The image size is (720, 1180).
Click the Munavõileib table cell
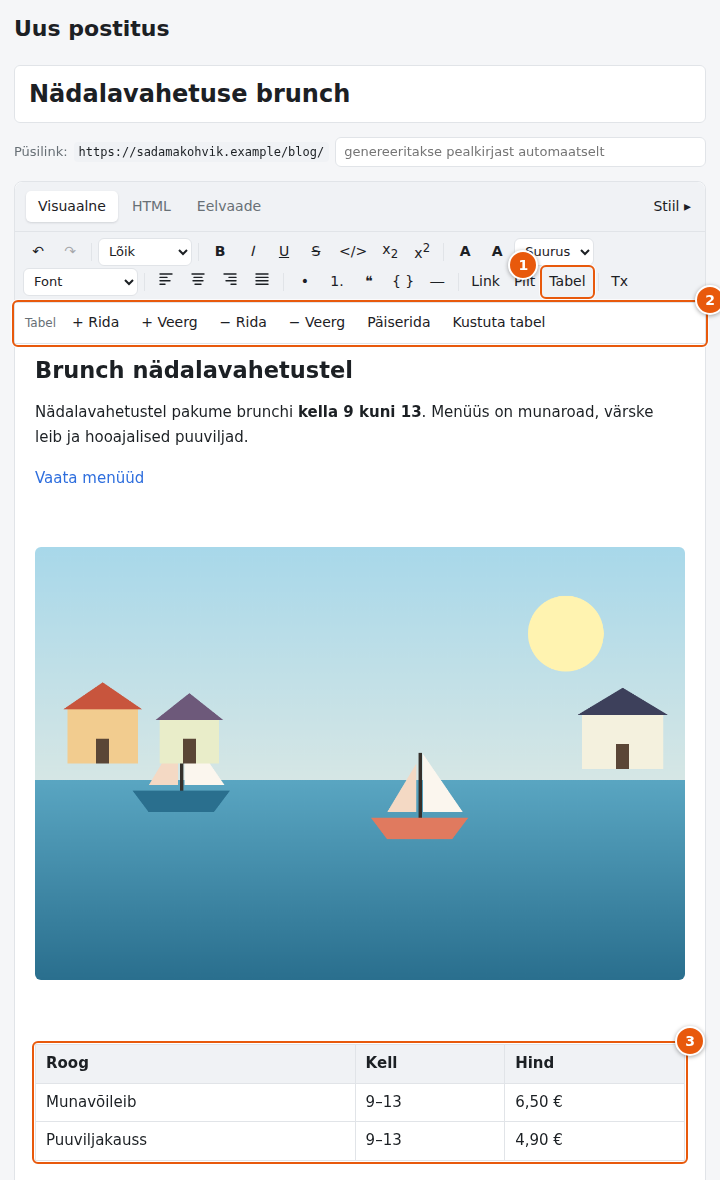click(196, 1102)
